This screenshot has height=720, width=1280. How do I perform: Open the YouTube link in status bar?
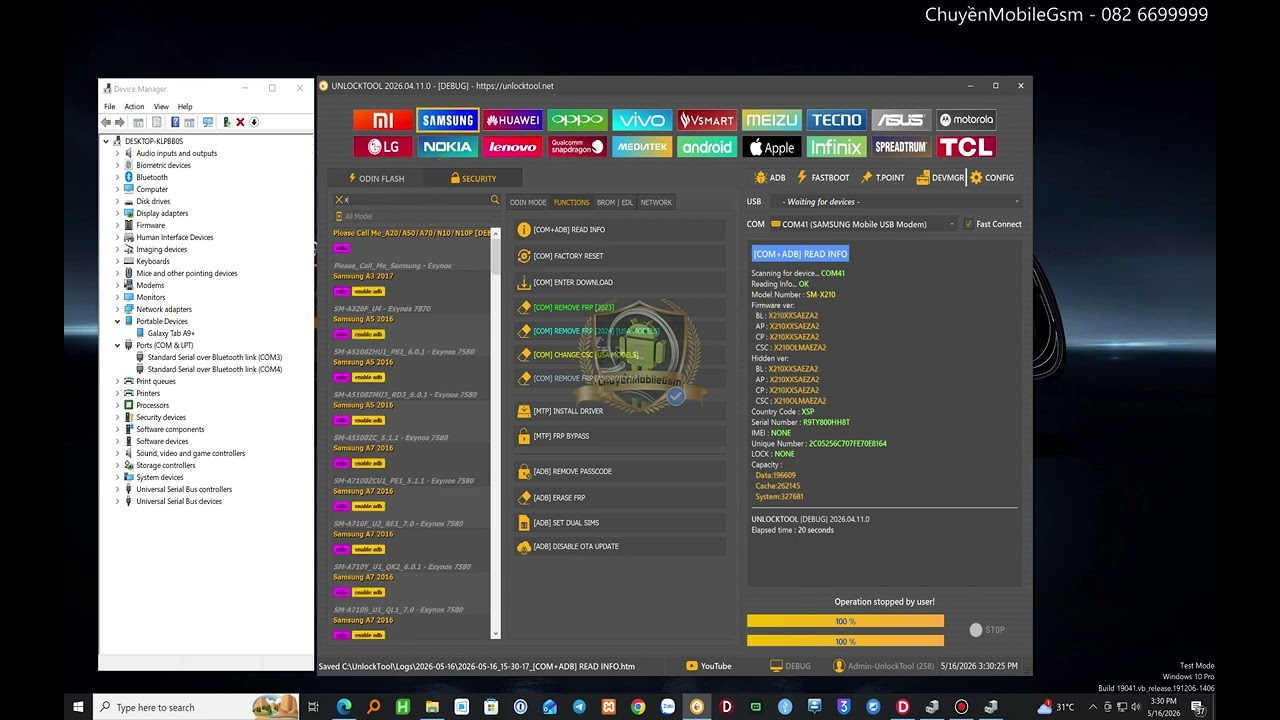[x=709, y=666]
